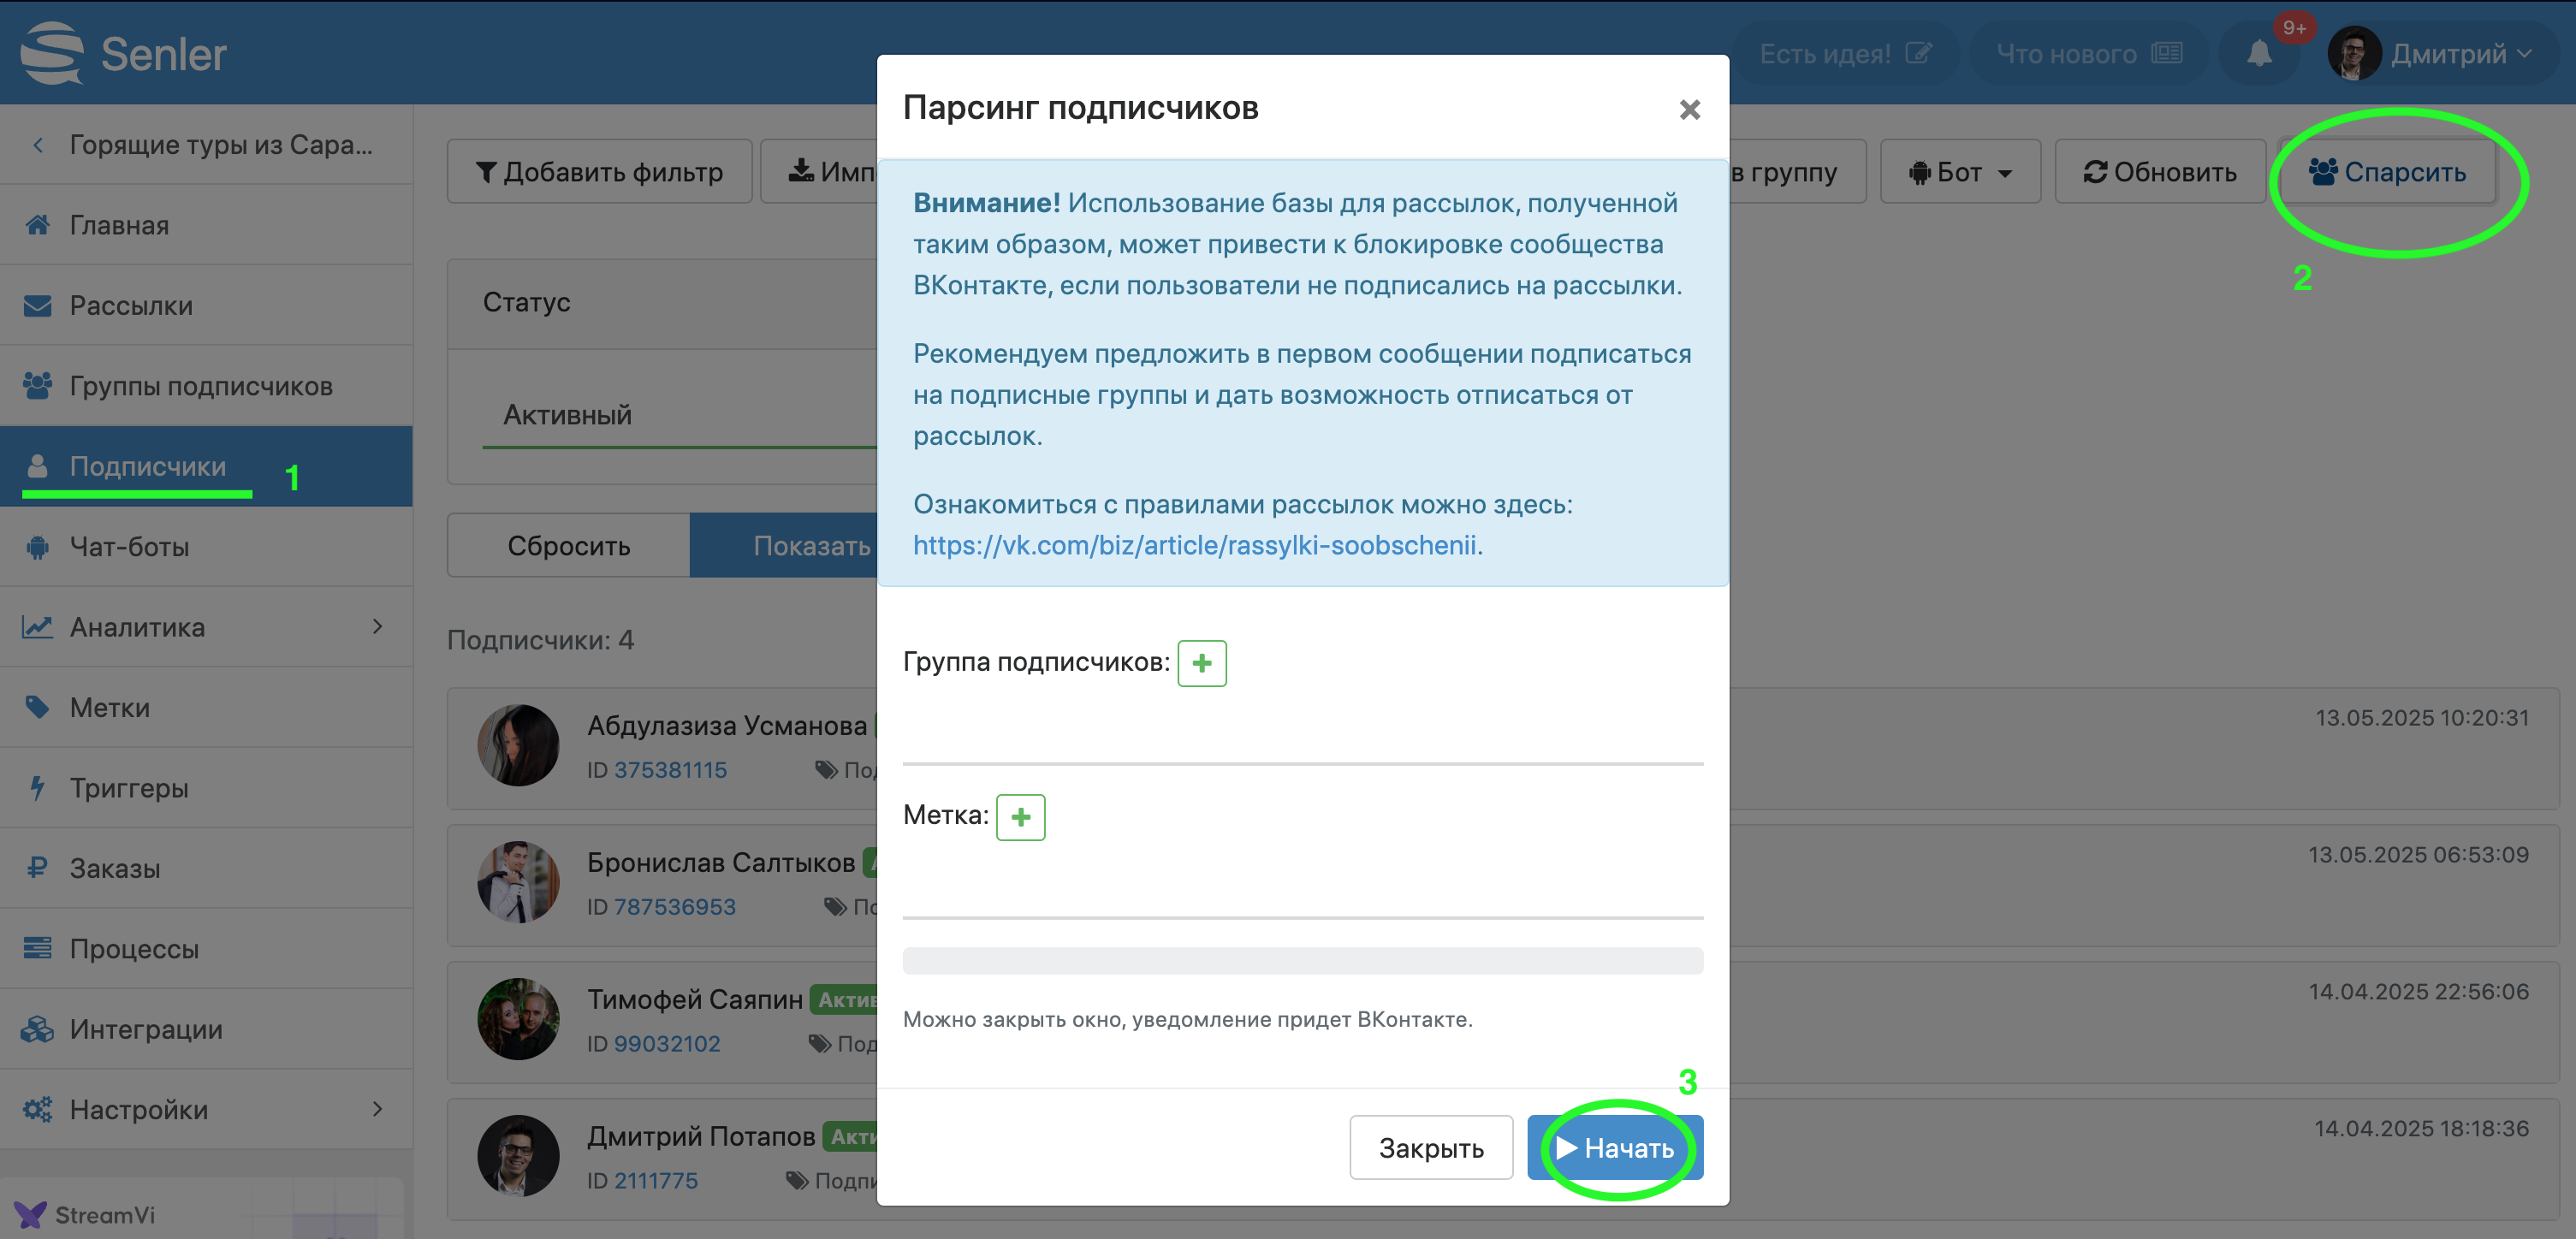Open ID link 99032102
This screenshot has width=2576, height=1239.
click(666, 1043)
